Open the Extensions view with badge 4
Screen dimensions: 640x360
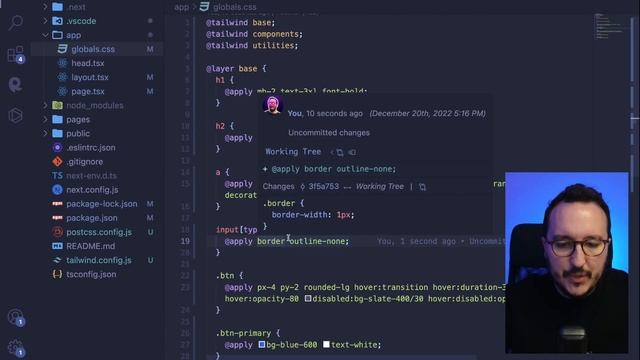click(16, 54)
